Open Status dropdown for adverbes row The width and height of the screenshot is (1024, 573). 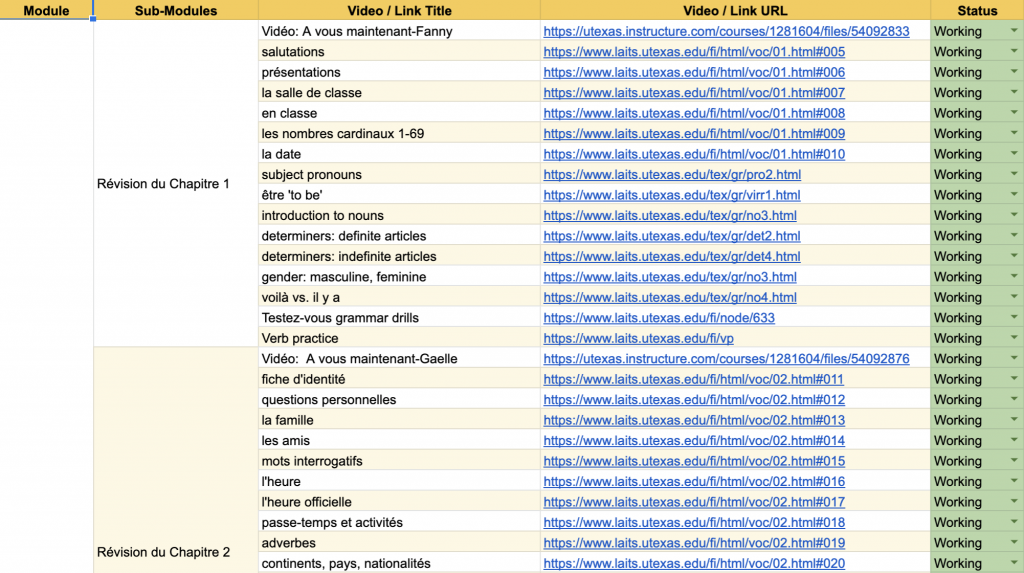pyautogui.click(x=1014, y=543)
